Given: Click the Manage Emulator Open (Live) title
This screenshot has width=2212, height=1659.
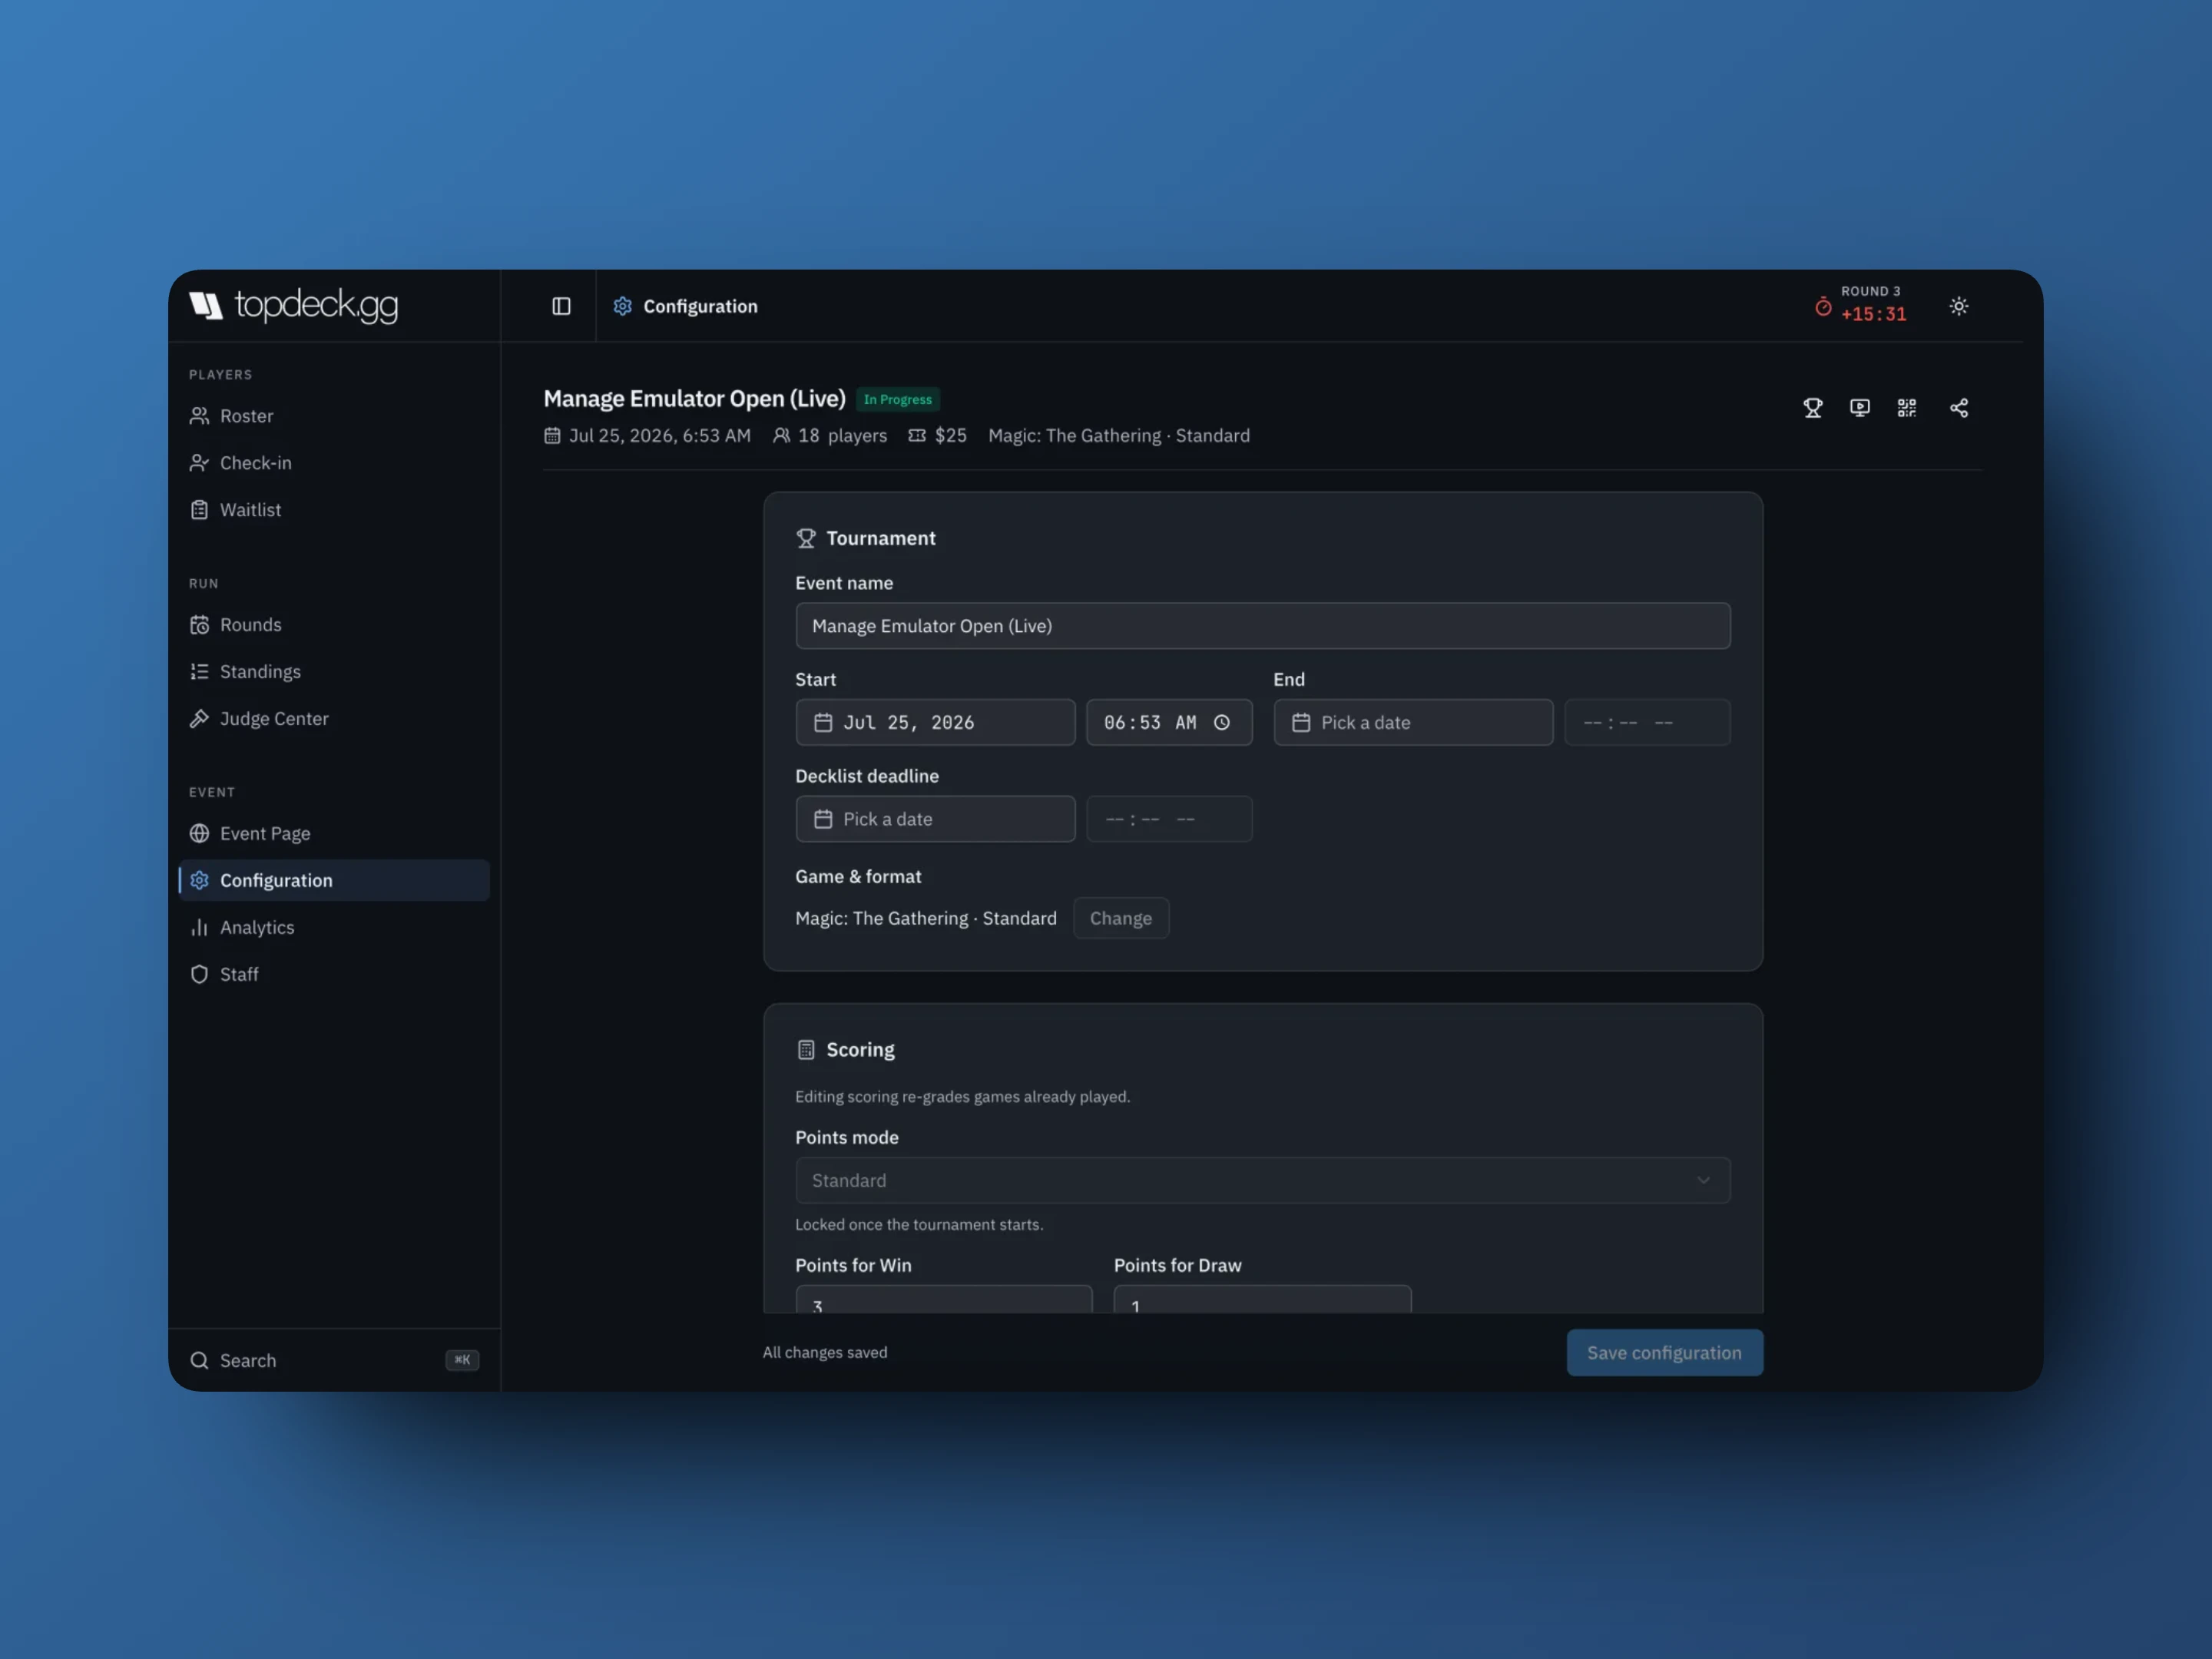Looking at the screenshot, I should tap(694, 399).
